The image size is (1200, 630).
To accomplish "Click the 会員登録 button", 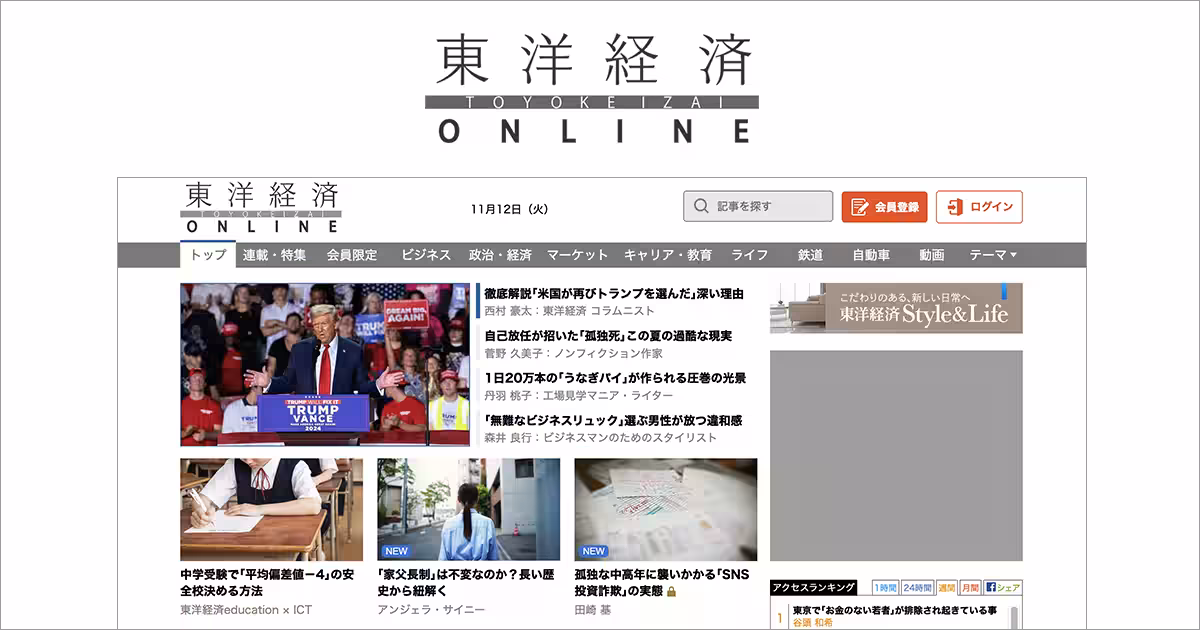I will (x=886, y=206).
